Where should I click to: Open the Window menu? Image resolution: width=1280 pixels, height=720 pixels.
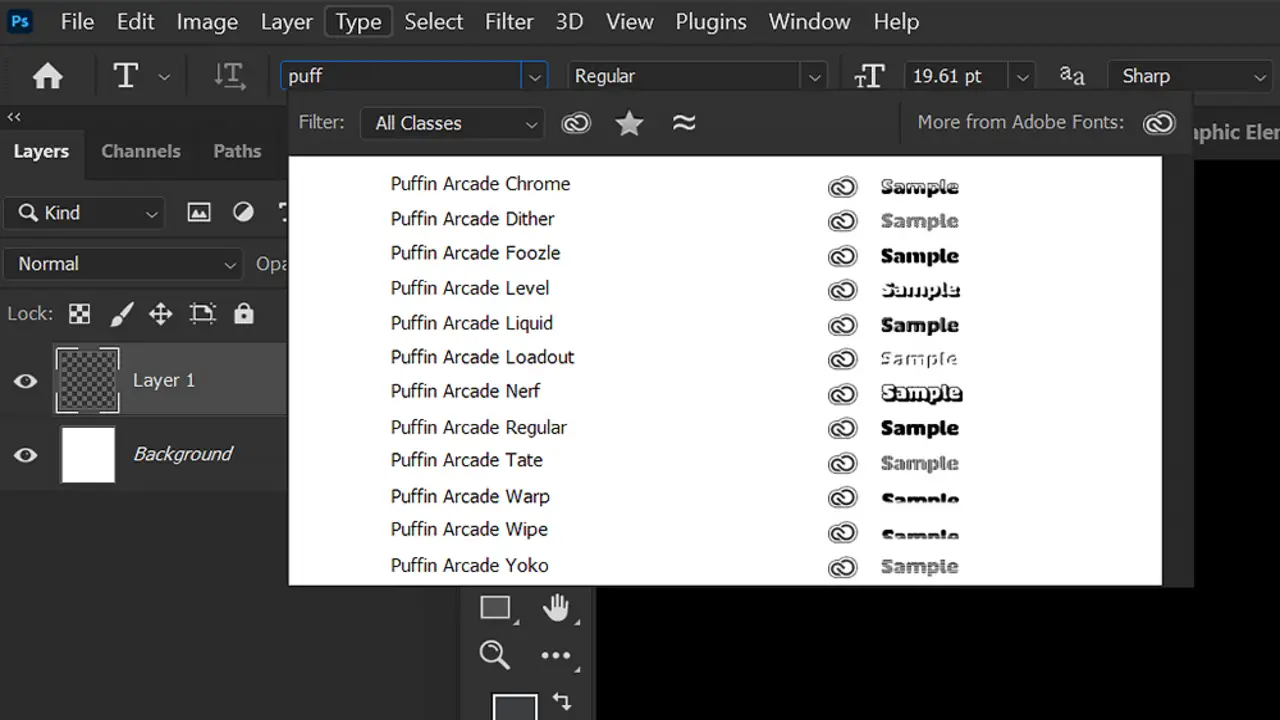[x=810, y=21]
